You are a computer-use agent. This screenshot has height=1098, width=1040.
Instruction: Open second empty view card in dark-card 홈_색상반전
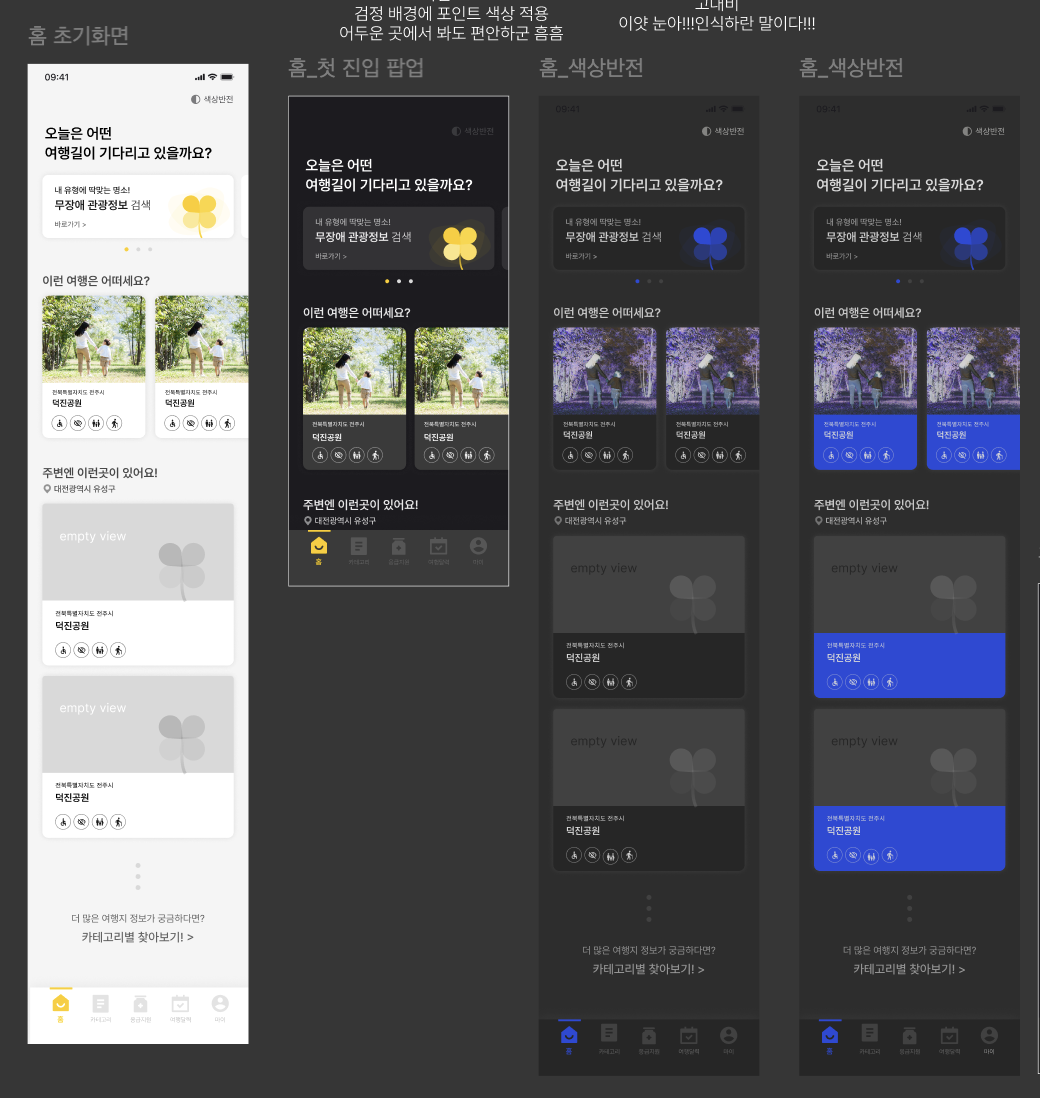[x=649, y=790]
